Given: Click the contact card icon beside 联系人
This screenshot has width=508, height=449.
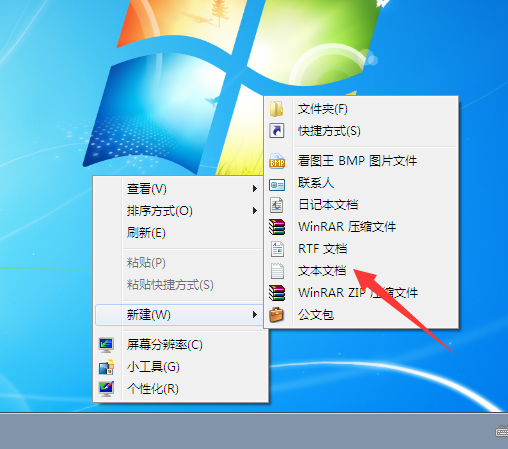Looking at the screenshot, I should click(x=277, y=184).
